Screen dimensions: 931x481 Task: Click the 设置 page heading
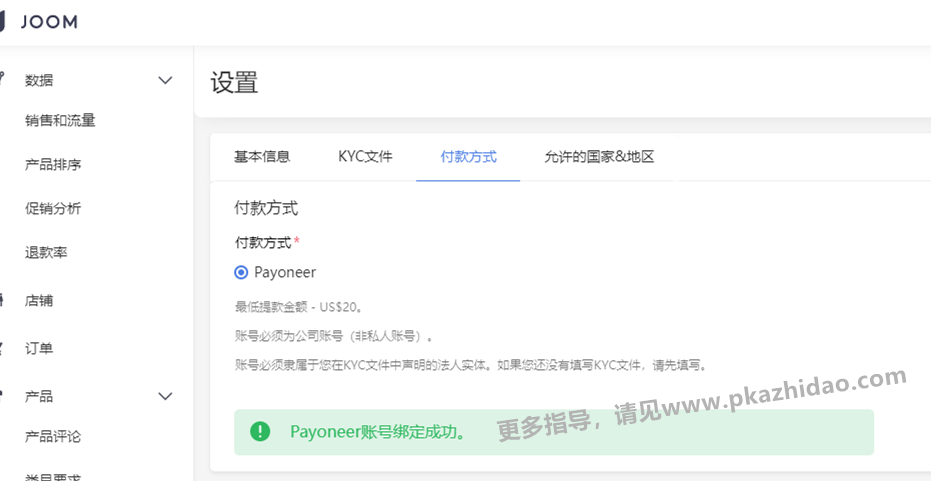click(234, 82)
